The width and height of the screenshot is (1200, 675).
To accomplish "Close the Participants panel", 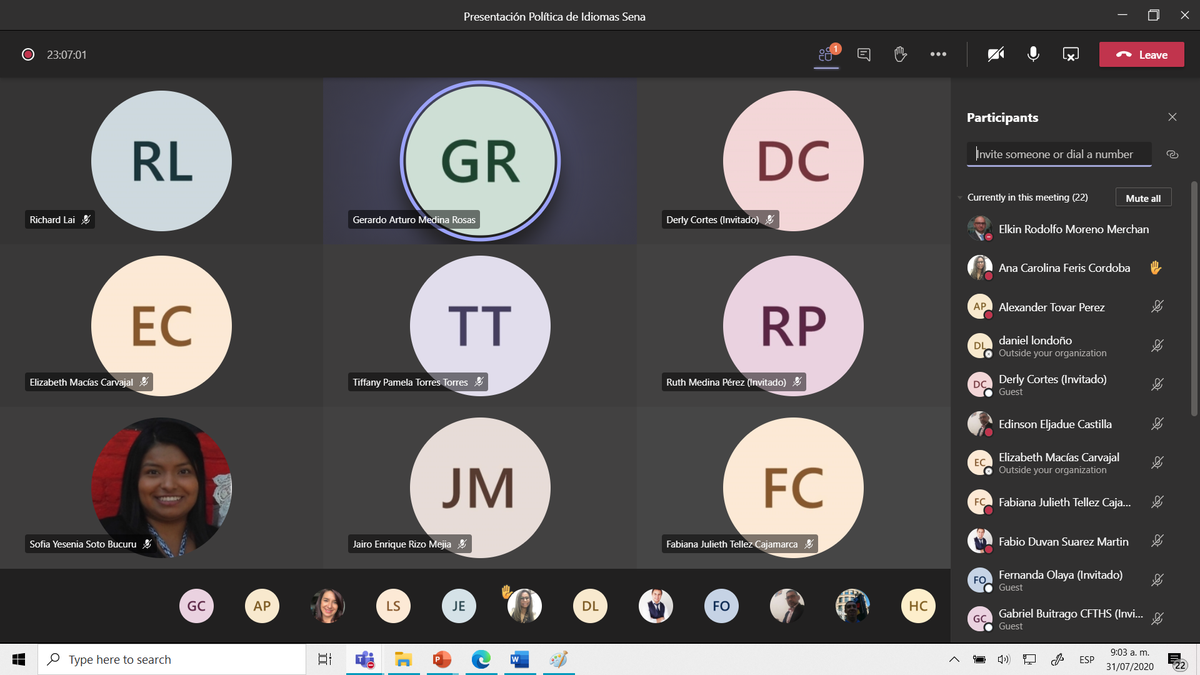I will [x=1172, y=117].
